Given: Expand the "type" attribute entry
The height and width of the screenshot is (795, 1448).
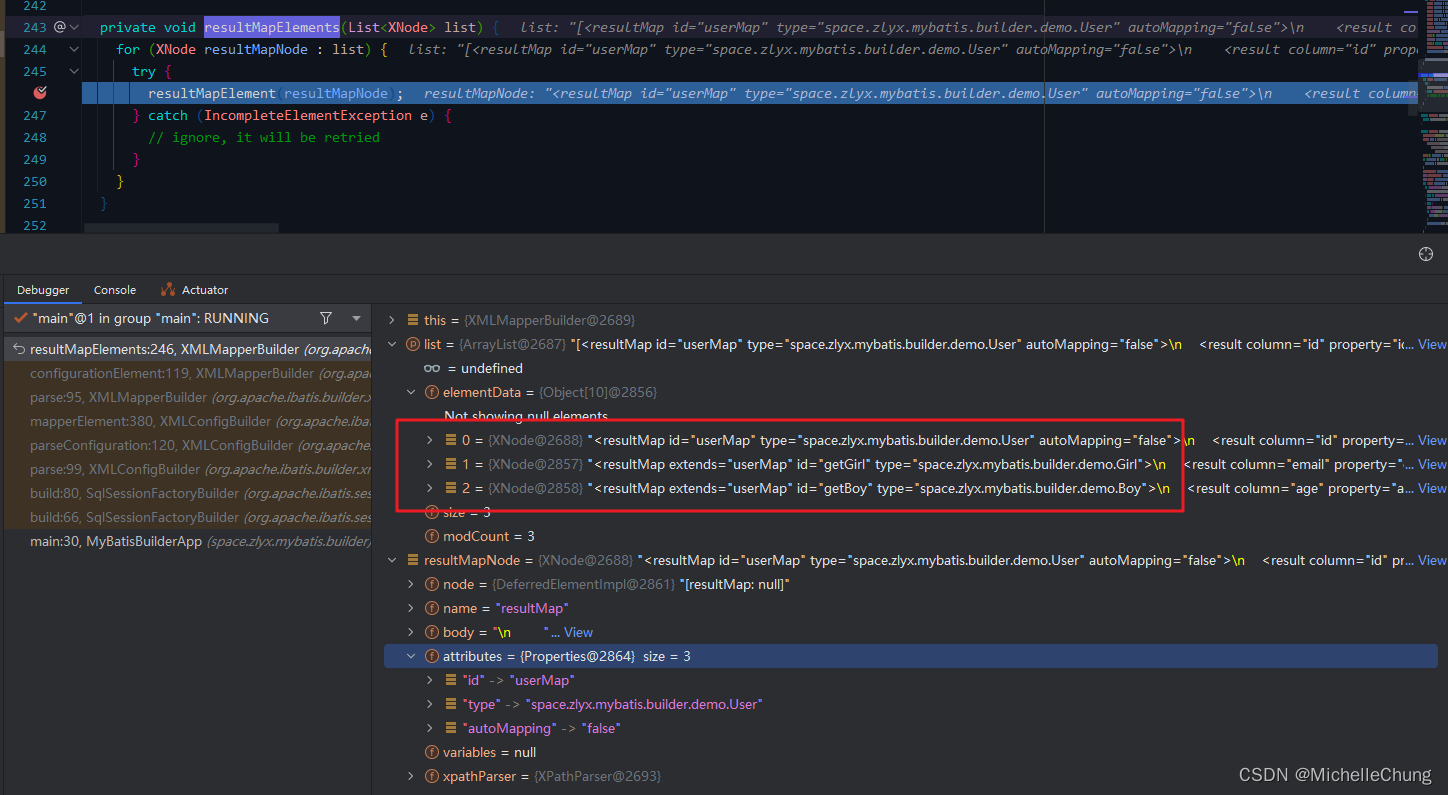Looking at the screenshot, I should click(x=430, y=704).
